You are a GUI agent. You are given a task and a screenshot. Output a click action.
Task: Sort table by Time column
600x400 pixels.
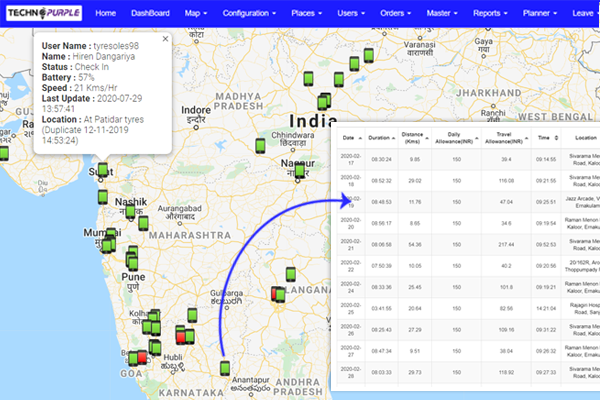pos(546,138)
